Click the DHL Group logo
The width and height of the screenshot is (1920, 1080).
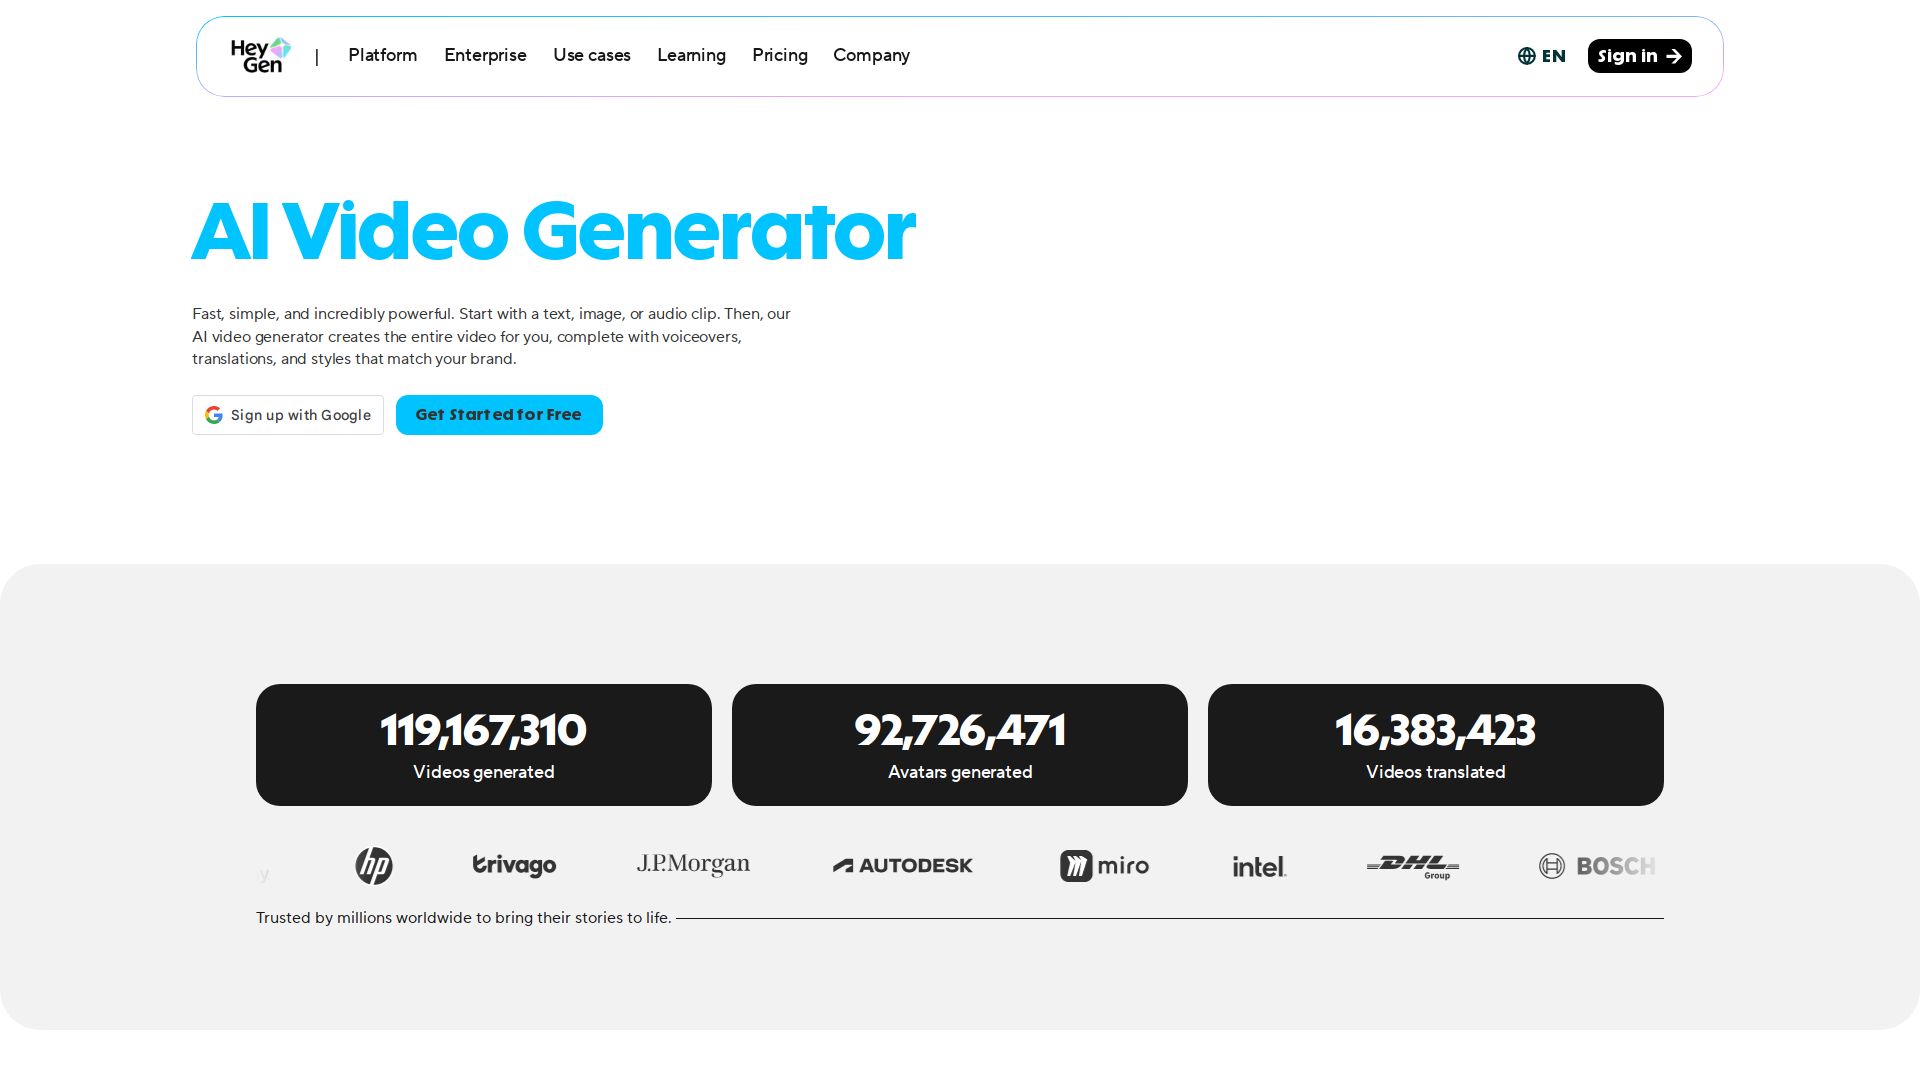pos(1412,866)
